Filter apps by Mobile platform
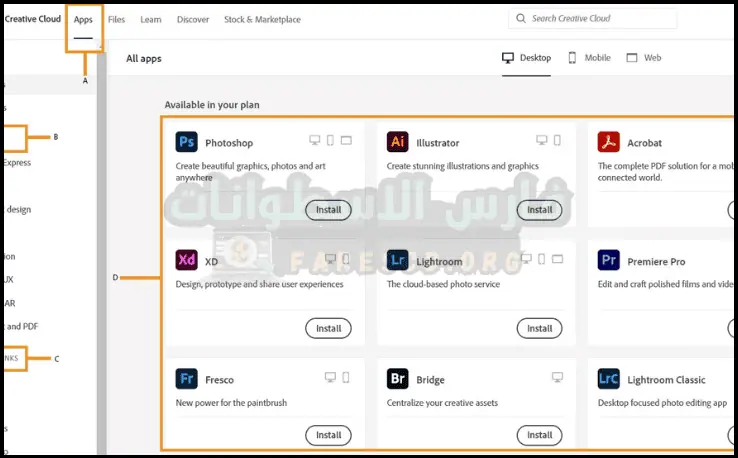The height and width of the screenshot is (458, 738). click(x=590, y=58)
